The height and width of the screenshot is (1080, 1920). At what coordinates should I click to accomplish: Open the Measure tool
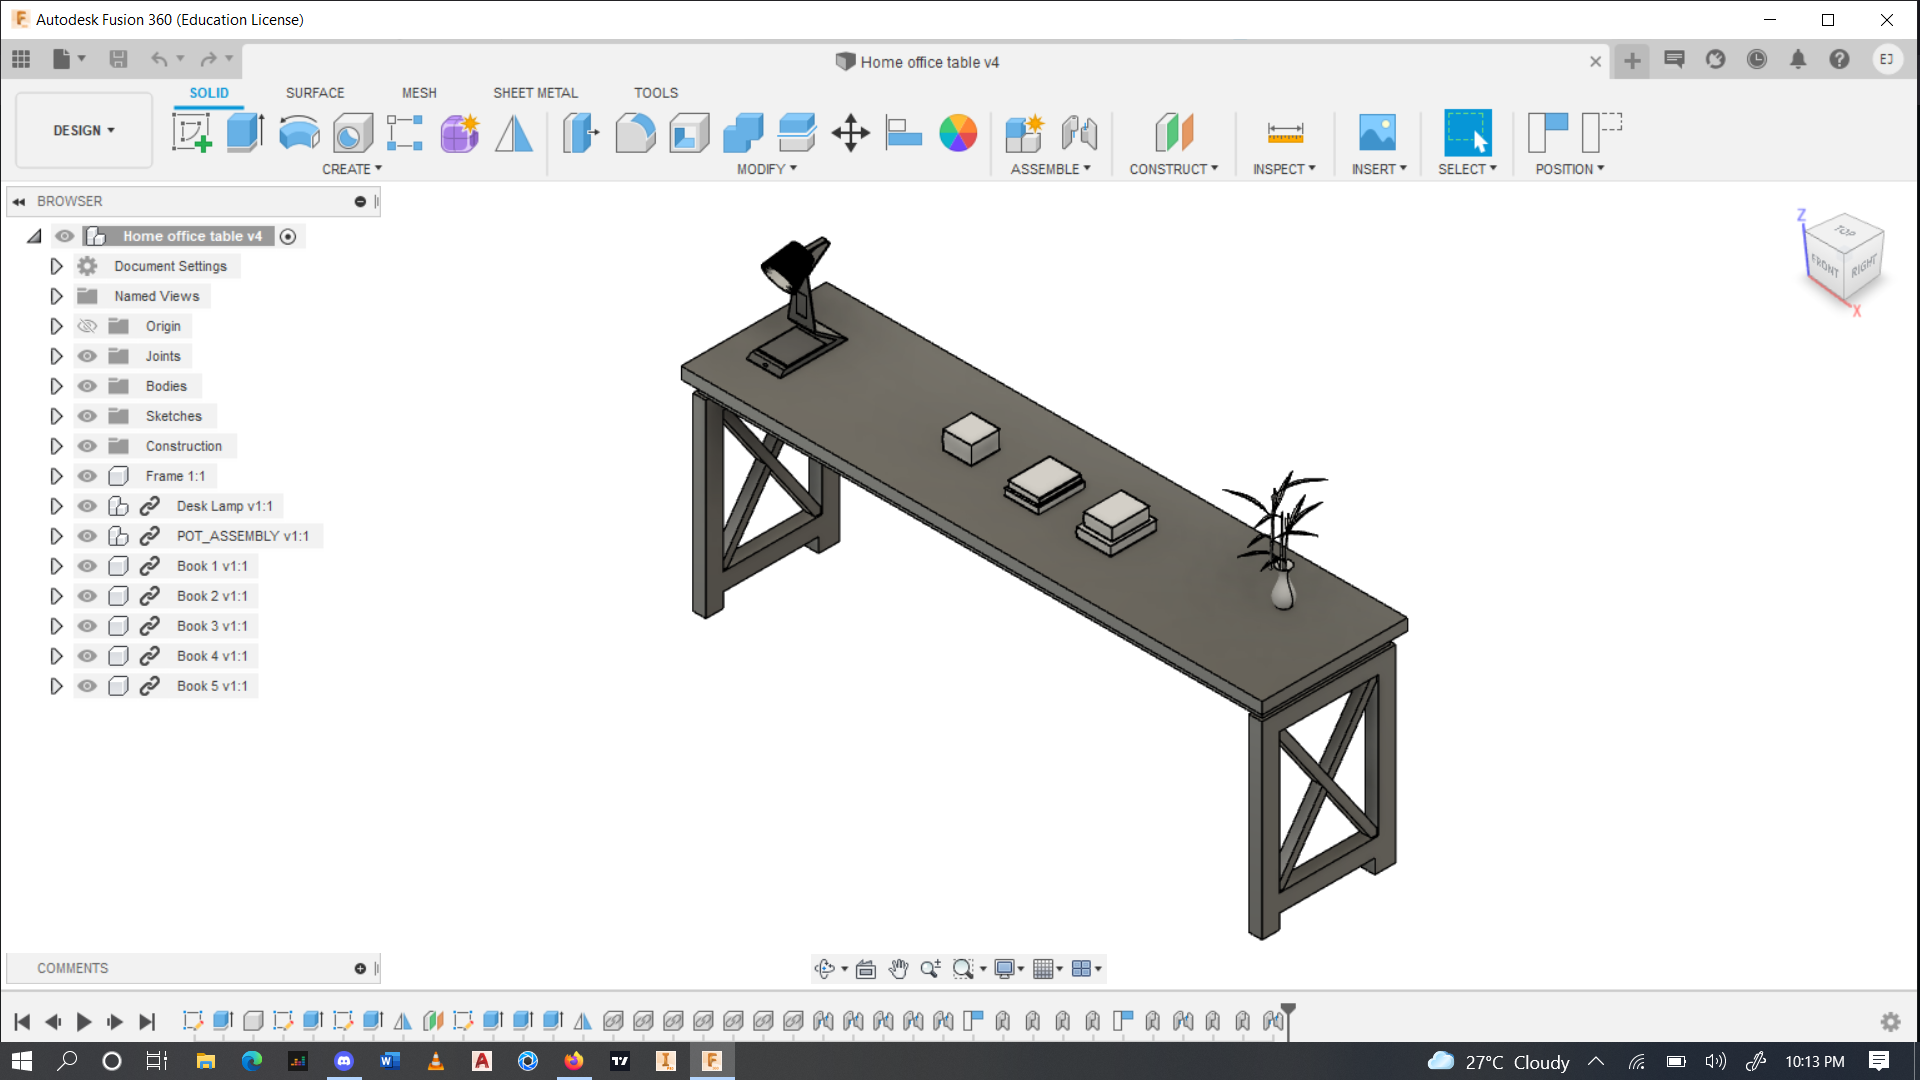click(1284, 132)
